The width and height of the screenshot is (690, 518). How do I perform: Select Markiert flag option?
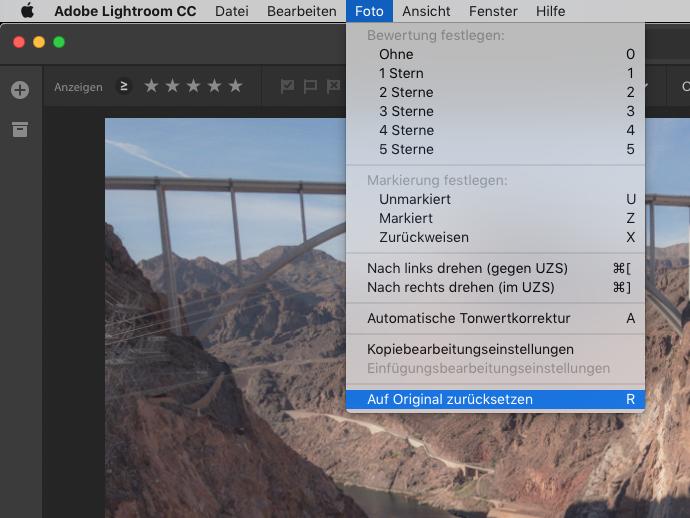495,218
